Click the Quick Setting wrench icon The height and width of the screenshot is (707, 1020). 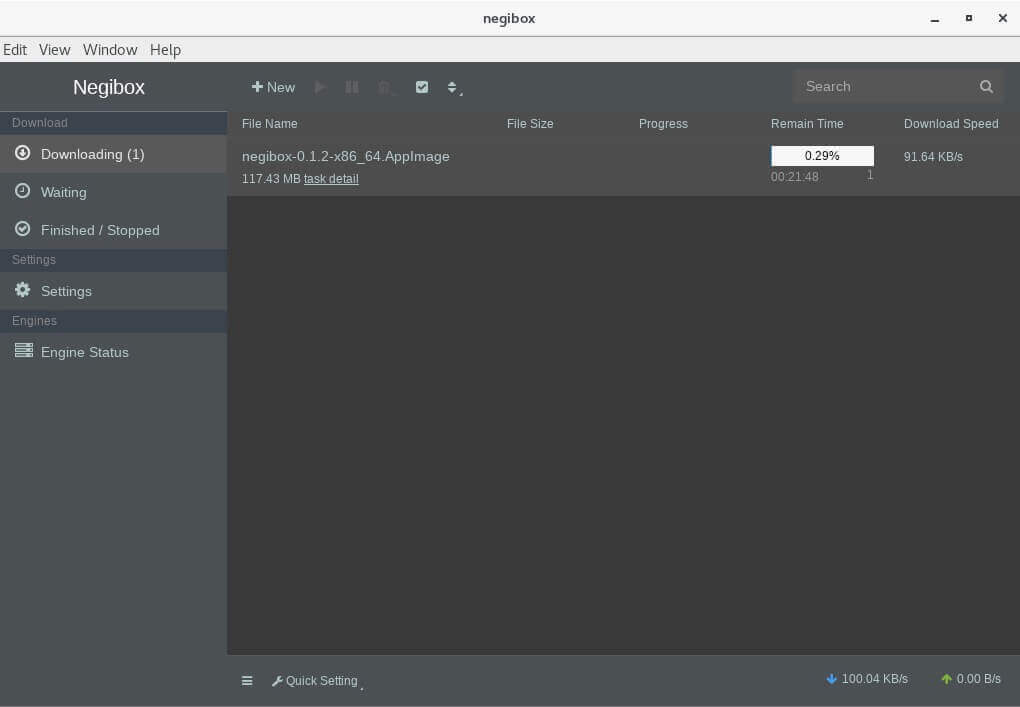pos(277,681)
